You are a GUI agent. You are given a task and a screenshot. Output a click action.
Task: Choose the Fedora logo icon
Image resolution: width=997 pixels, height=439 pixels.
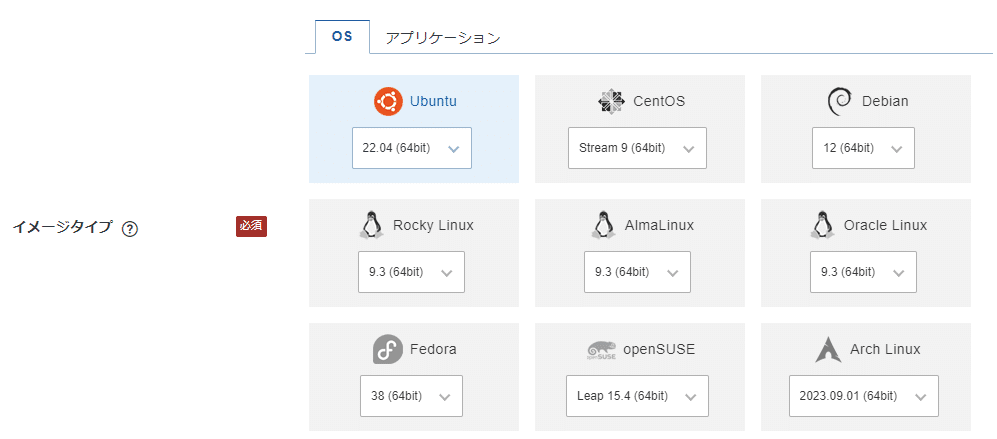click(388, 349)
